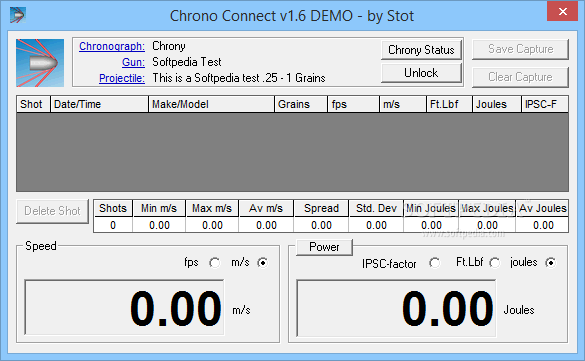Screen dimensions: 585x361
Task: Open the Chronograph link
Action: pos(112,46)
